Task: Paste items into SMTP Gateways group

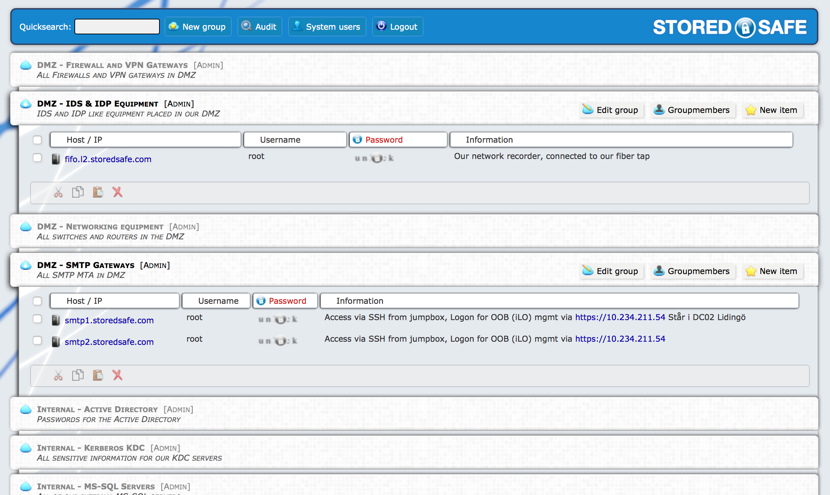Action: tap(98, 375)
